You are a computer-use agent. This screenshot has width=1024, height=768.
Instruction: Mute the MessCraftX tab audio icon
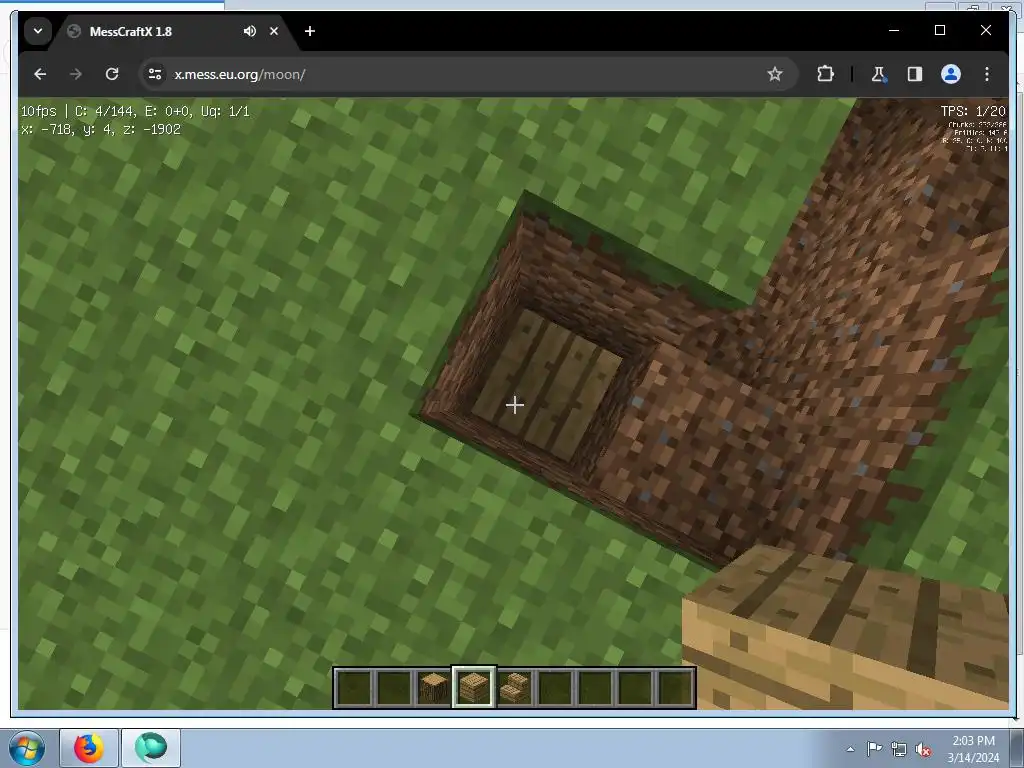click(x=249, y=31)
